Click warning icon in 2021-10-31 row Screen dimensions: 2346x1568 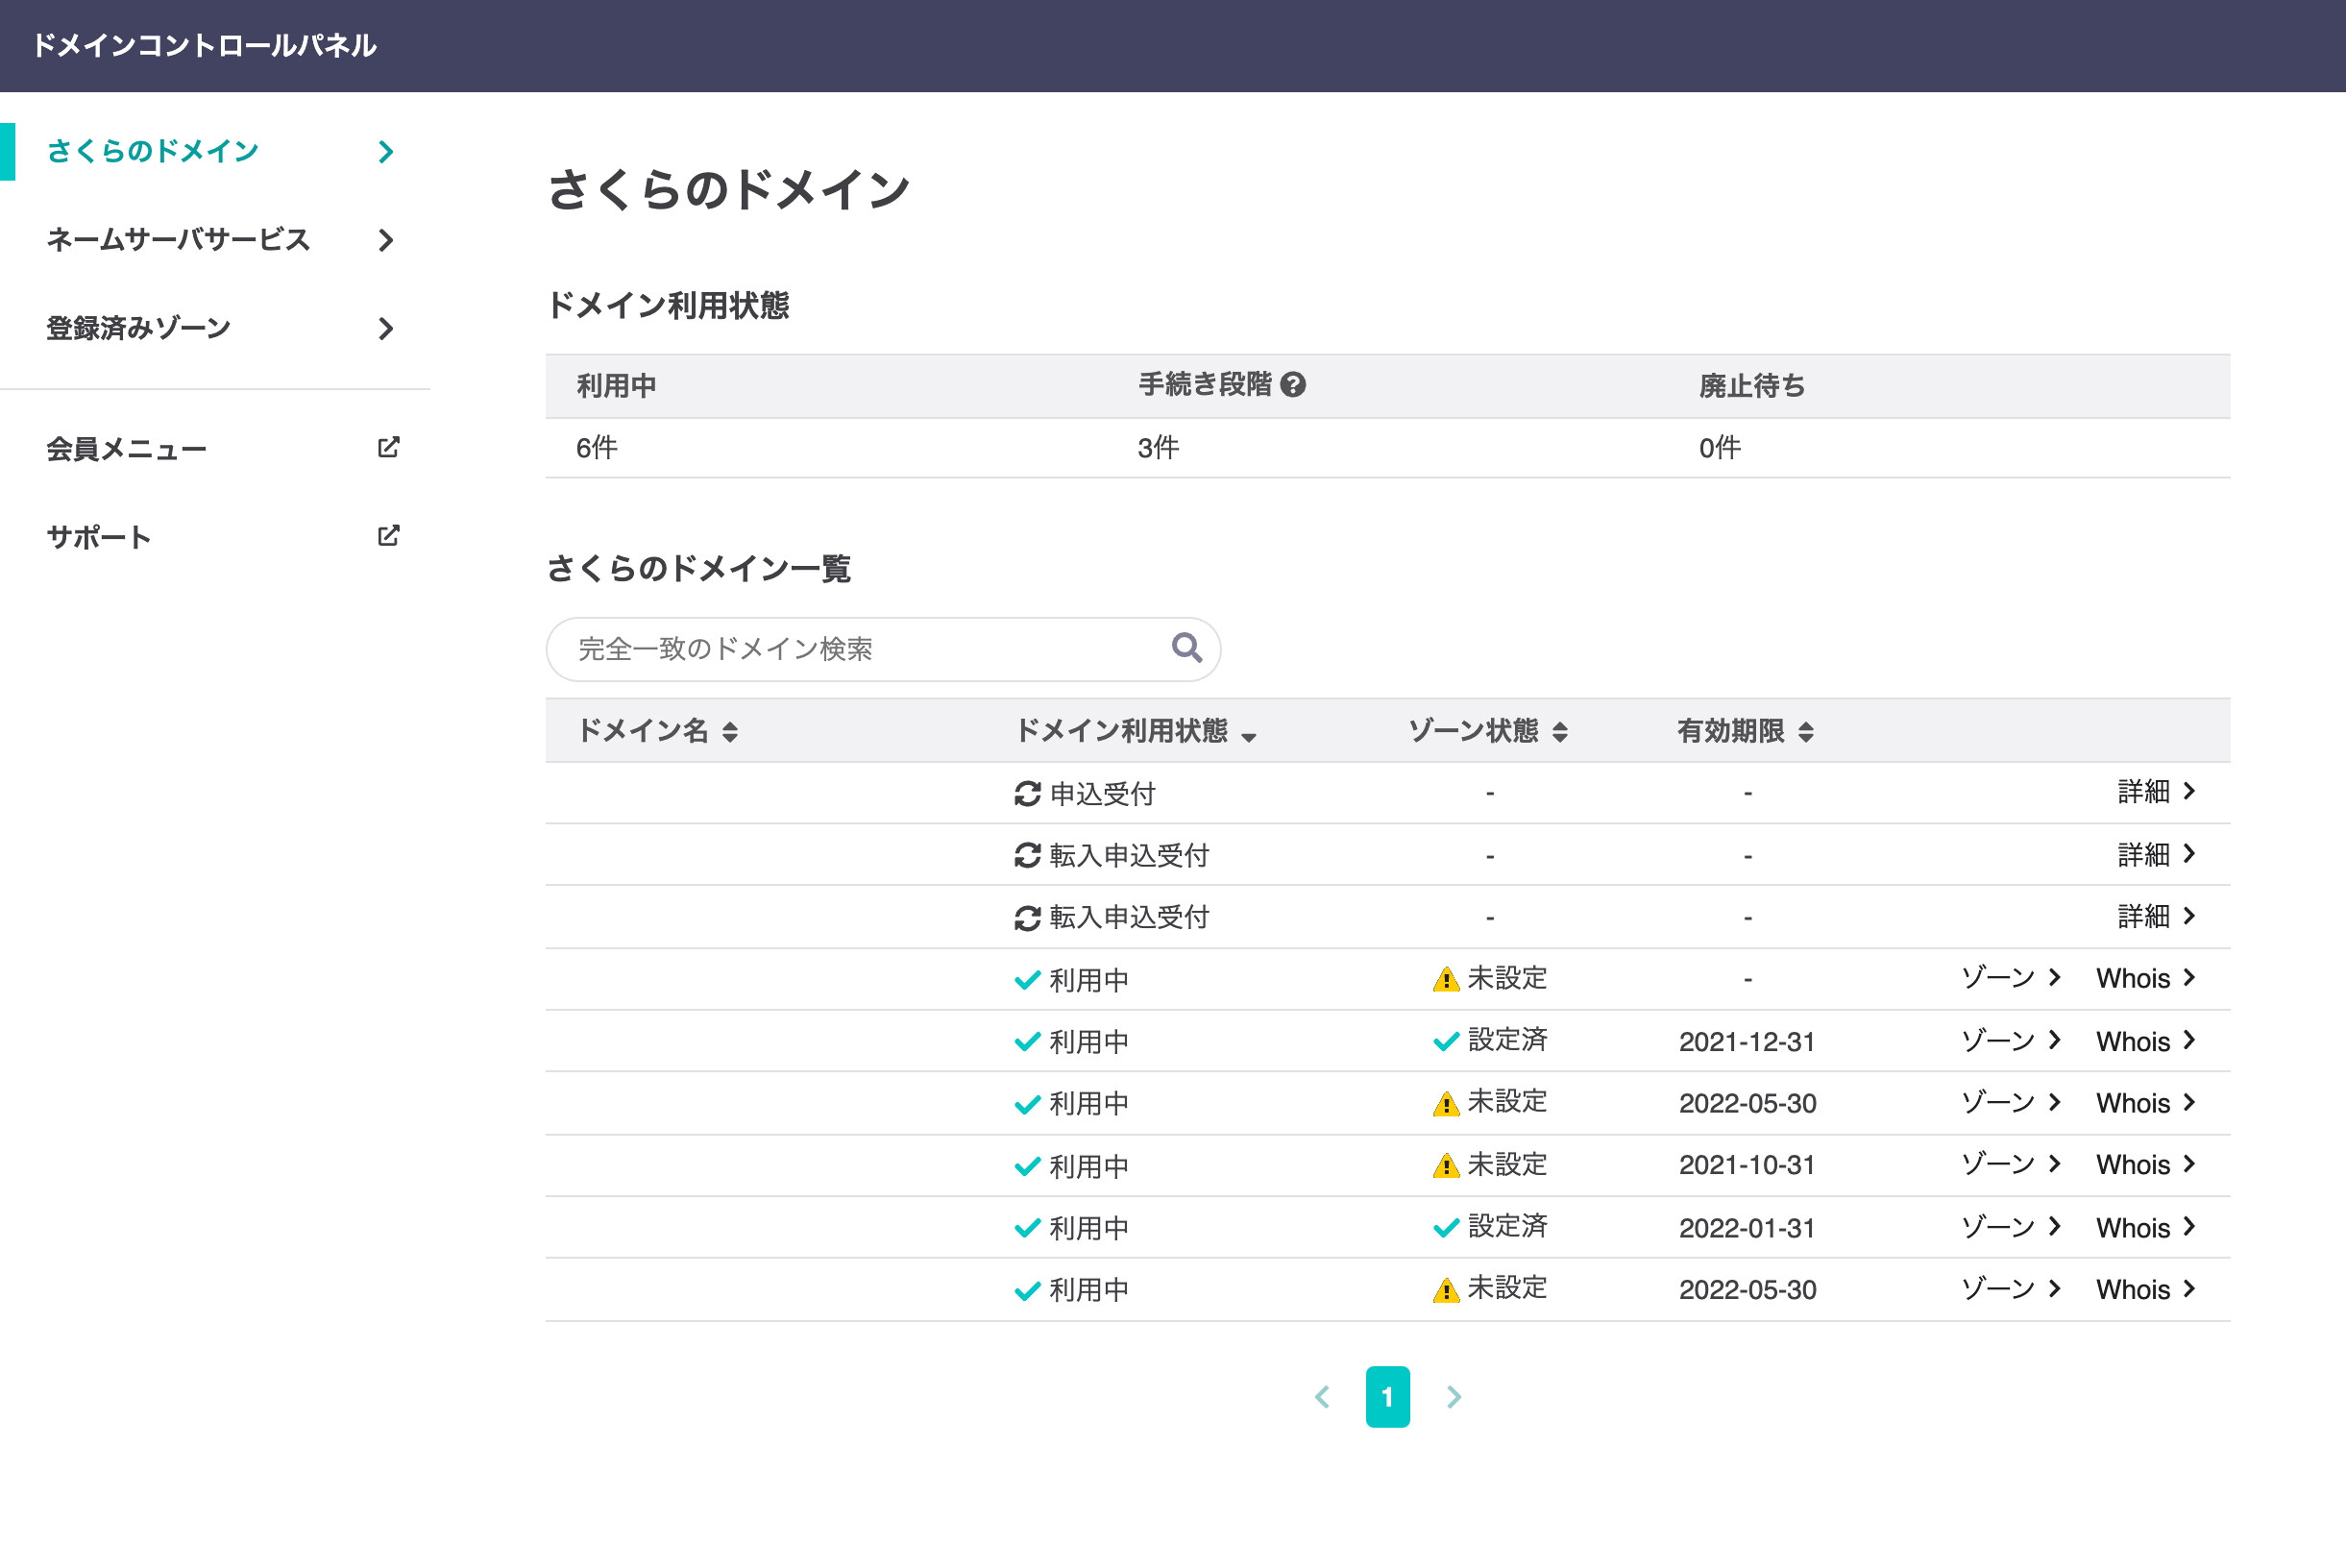[1445, 1166]
